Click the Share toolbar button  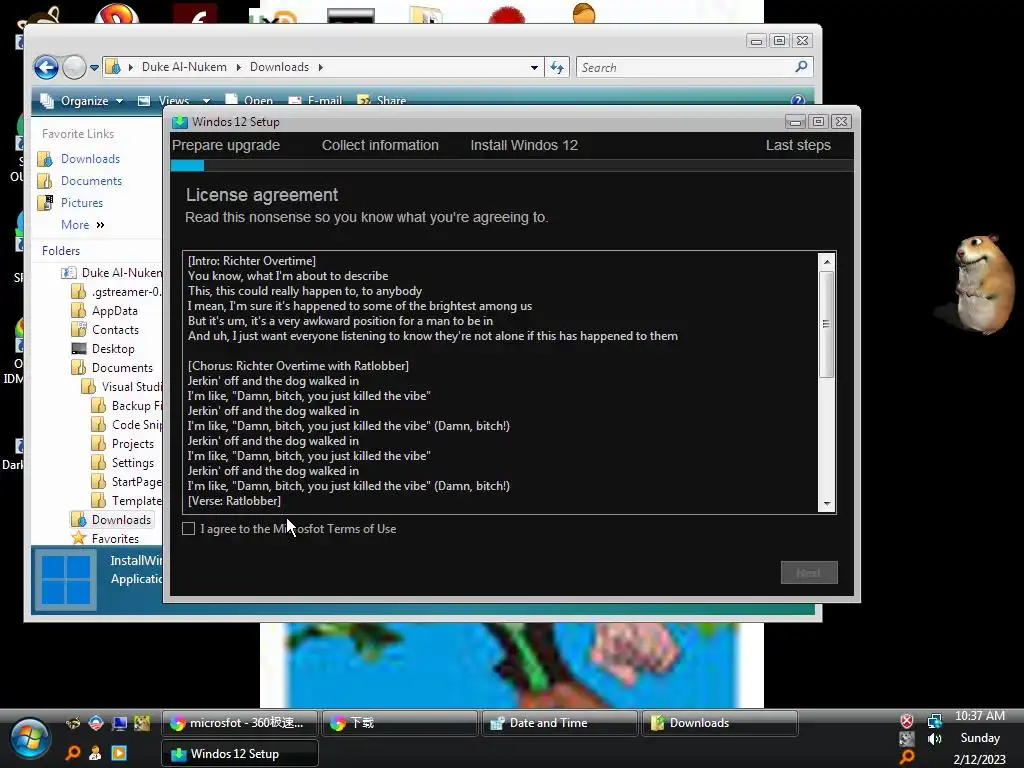coord(382,101)
